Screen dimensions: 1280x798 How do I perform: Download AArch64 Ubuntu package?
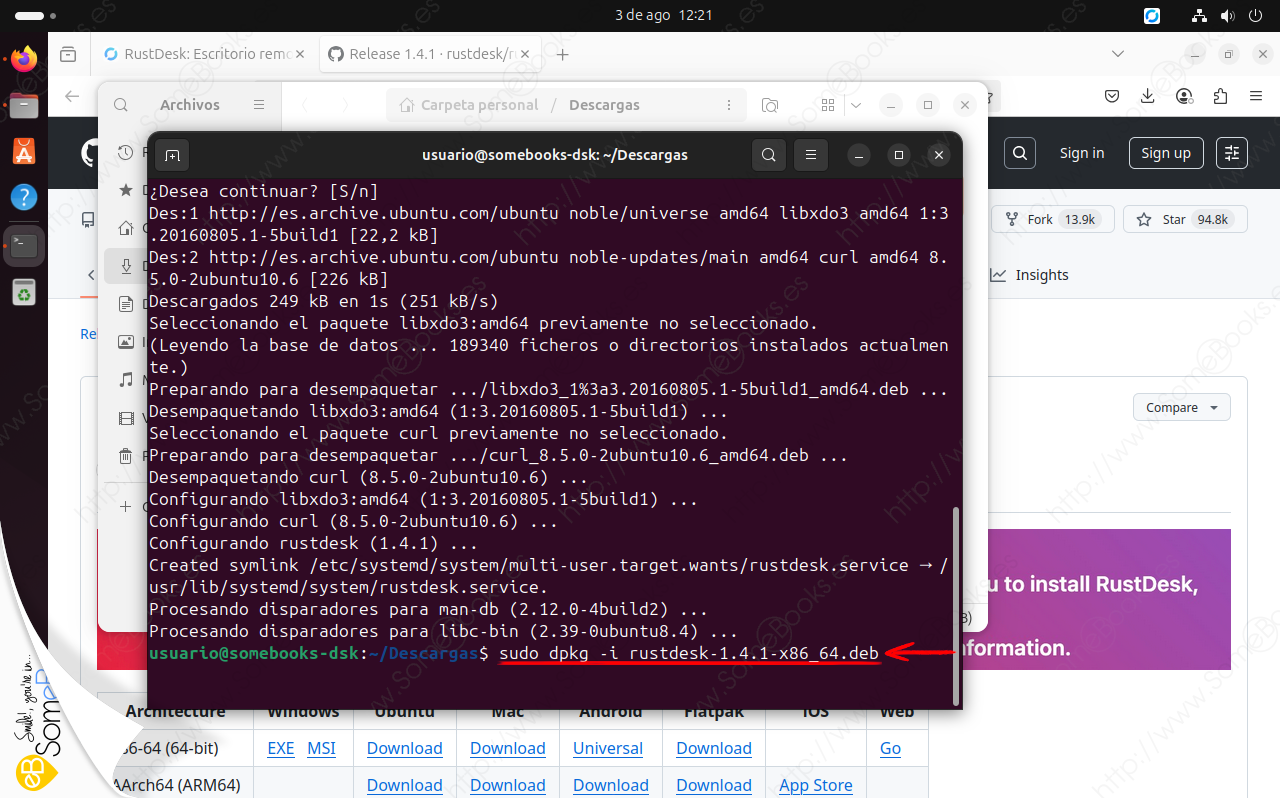coord(404,785)
